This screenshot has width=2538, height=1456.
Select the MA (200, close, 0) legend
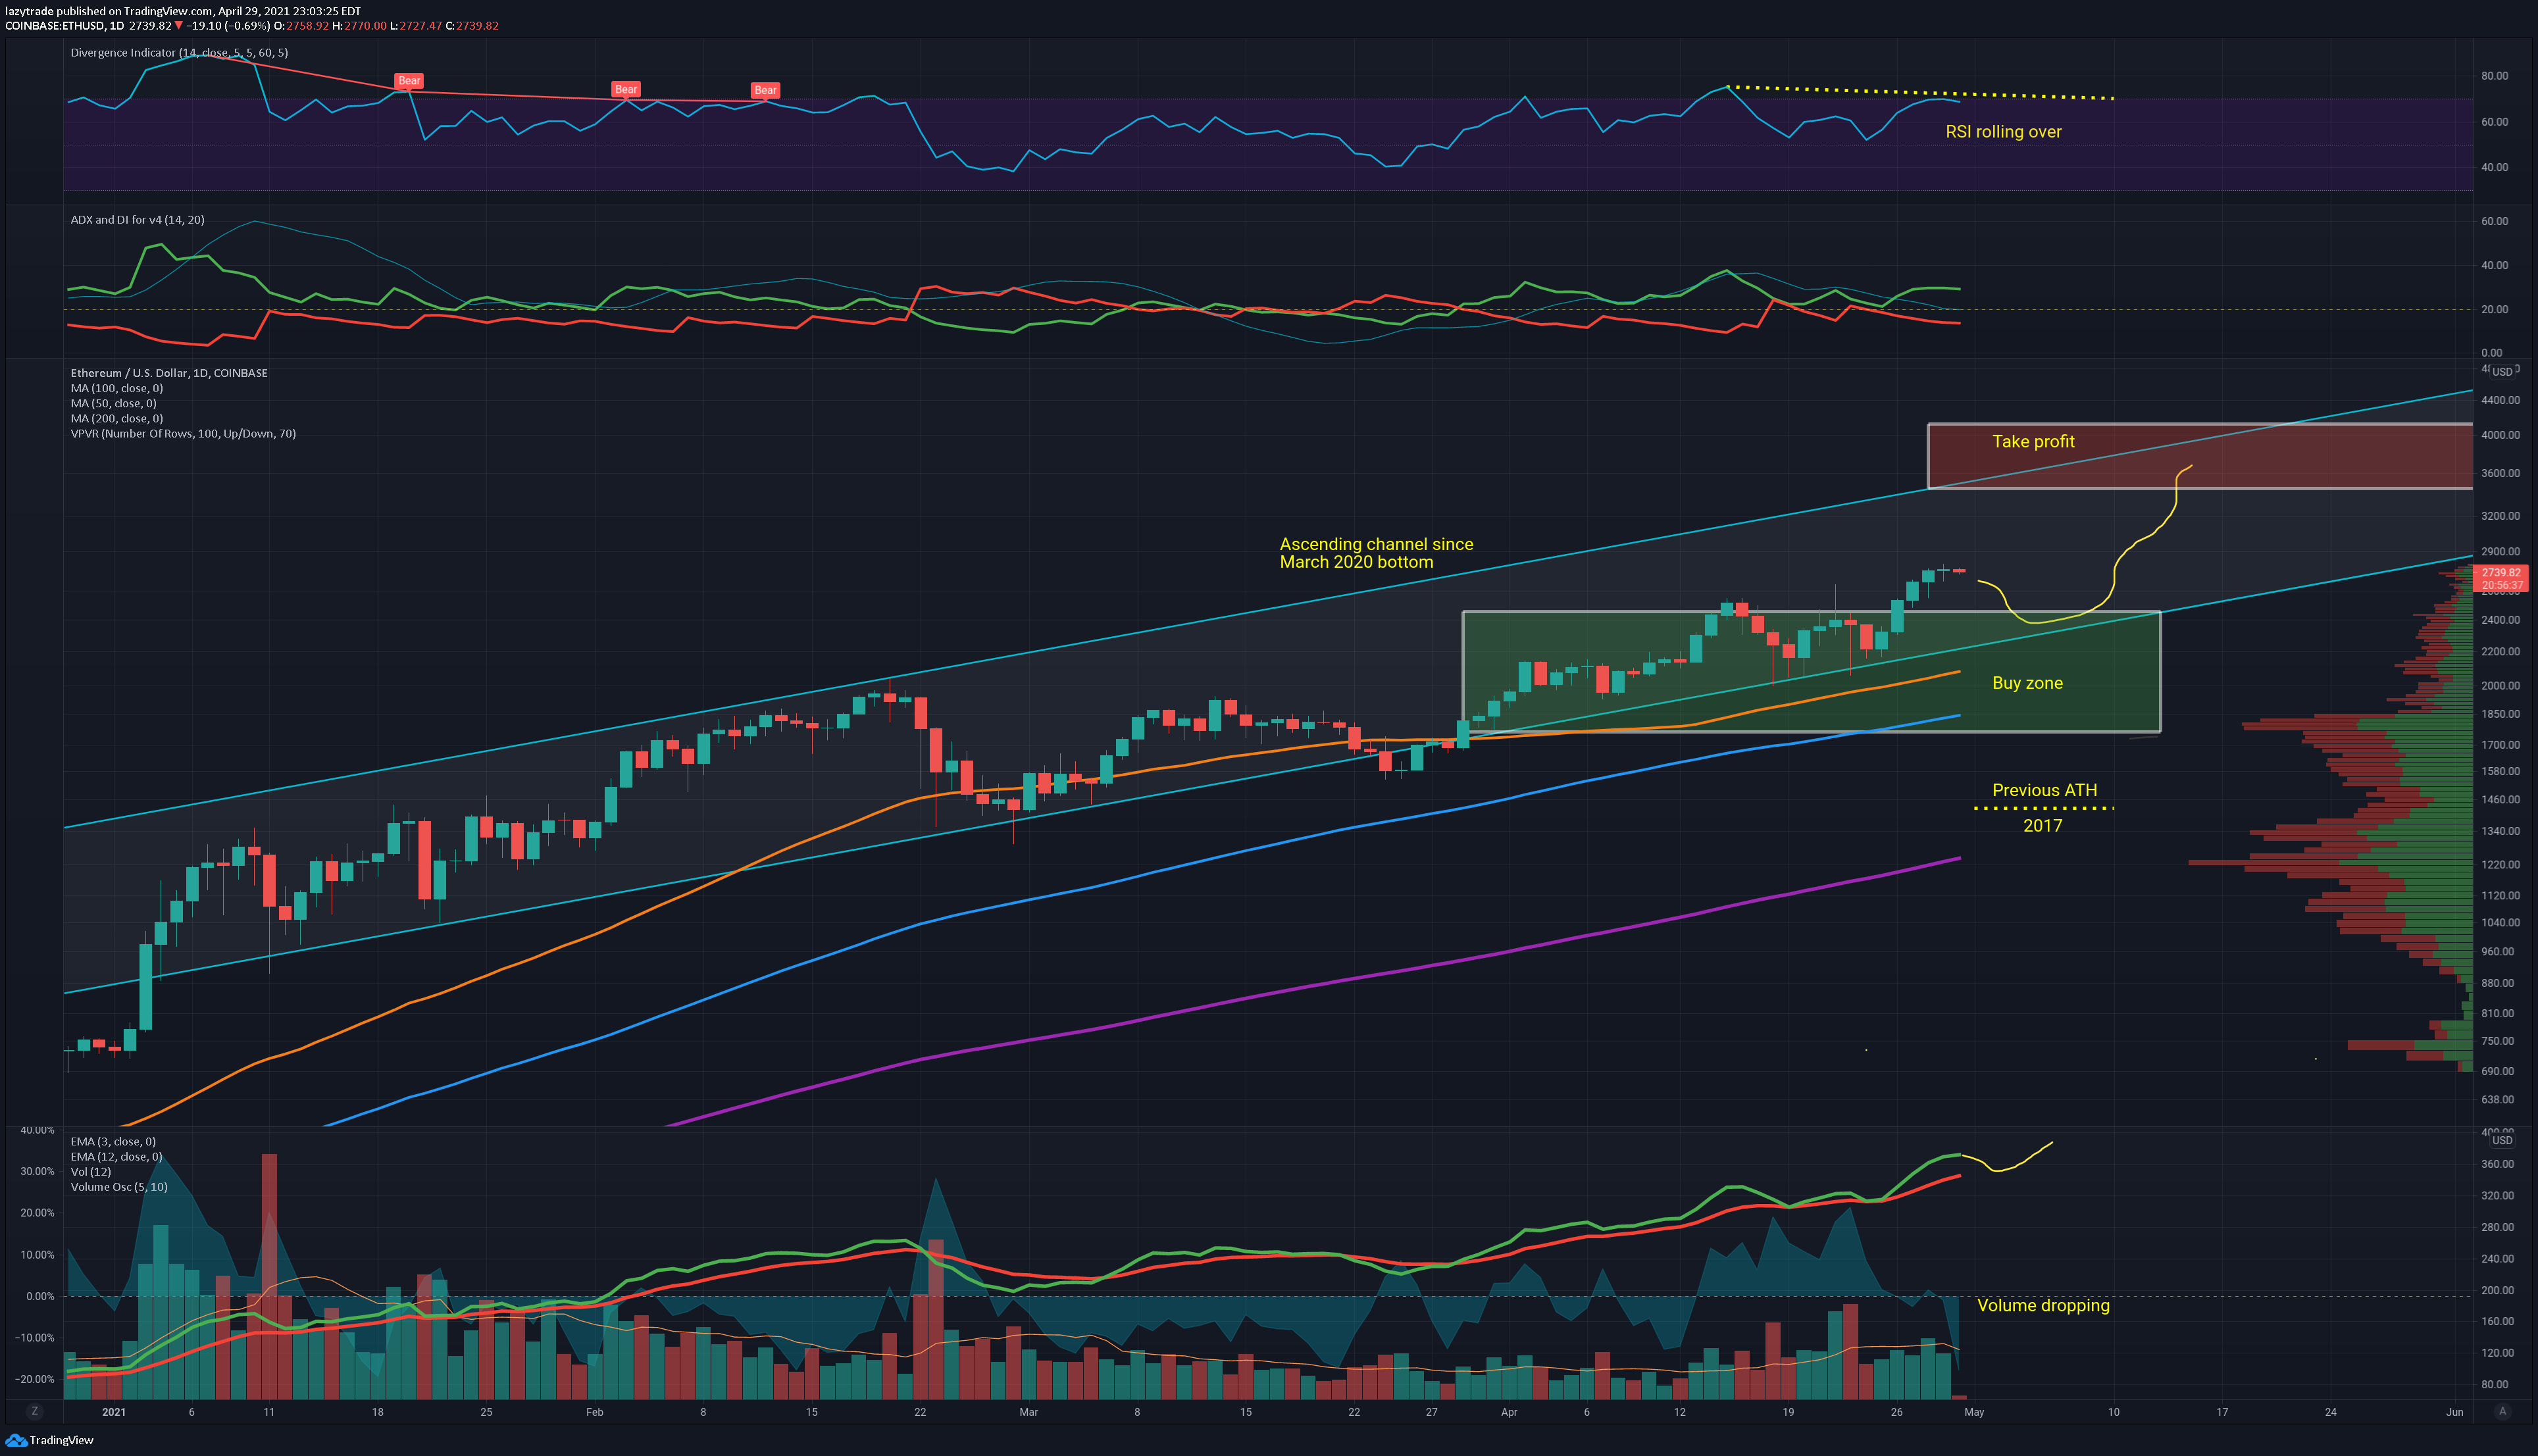coord(117,418)
